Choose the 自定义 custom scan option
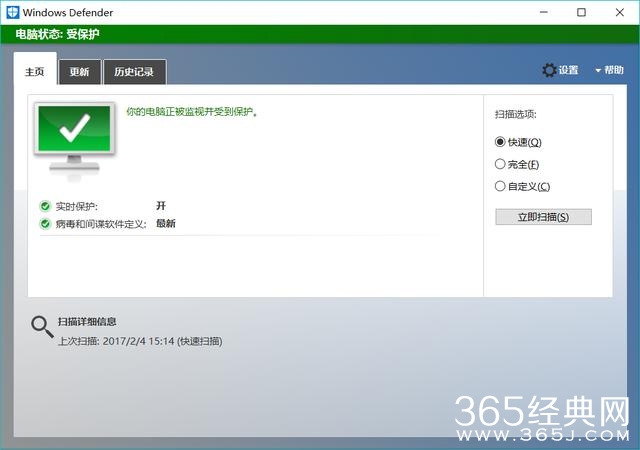The width and height of the screenshot is (640, 450). [x=500, y=186]
